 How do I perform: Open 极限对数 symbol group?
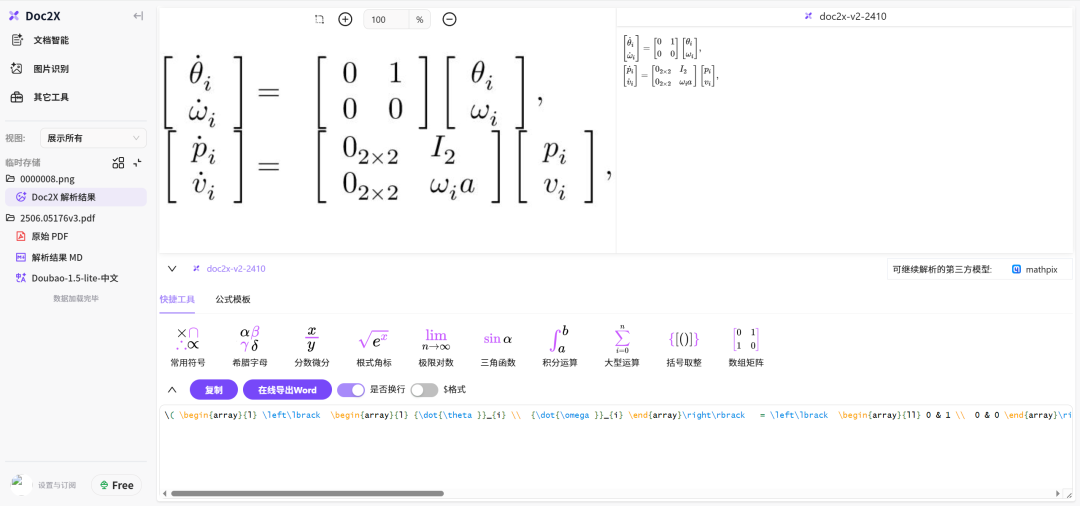pyautogui.click(x=436, y=347)
